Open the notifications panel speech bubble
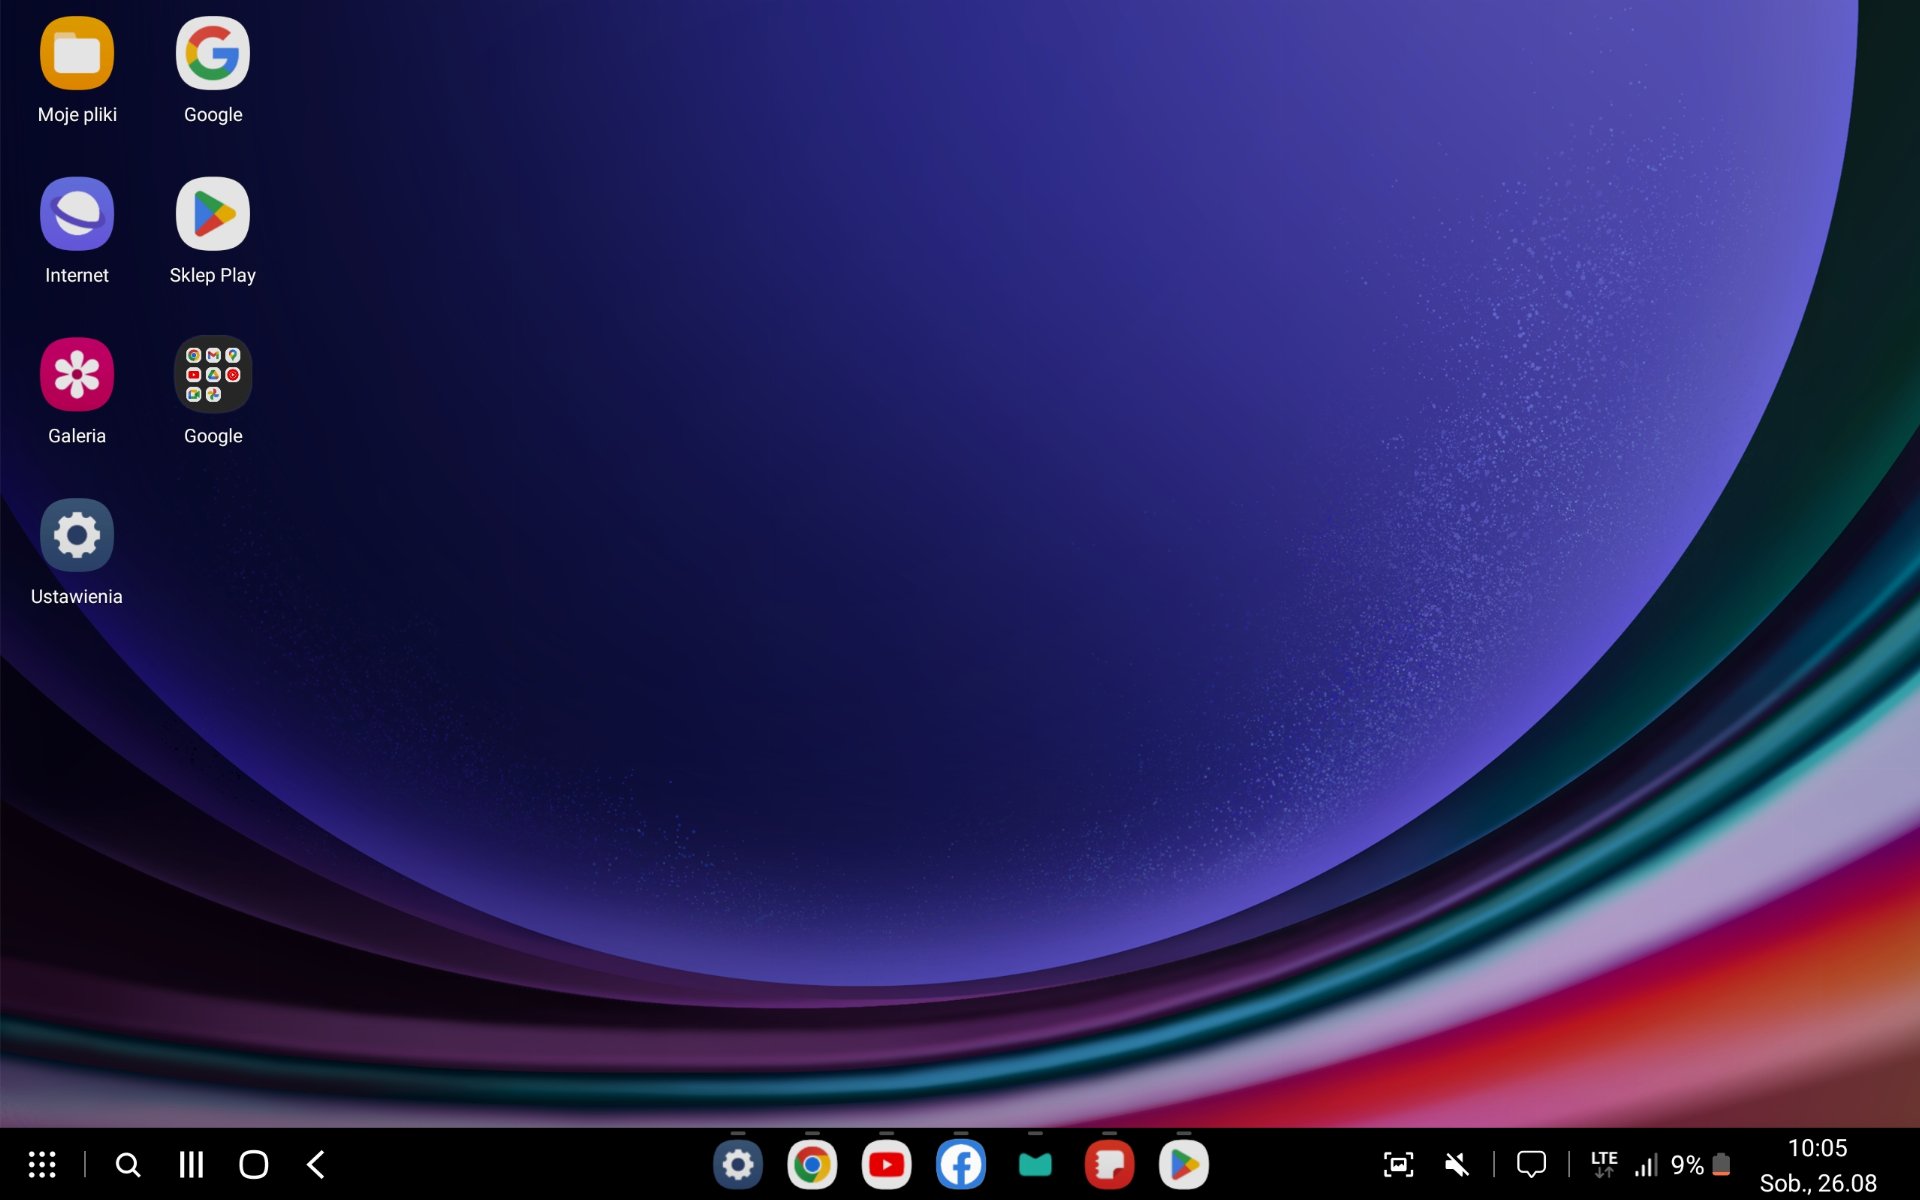This screenshot has height=1200, width=1920. click(1531, 1164)
